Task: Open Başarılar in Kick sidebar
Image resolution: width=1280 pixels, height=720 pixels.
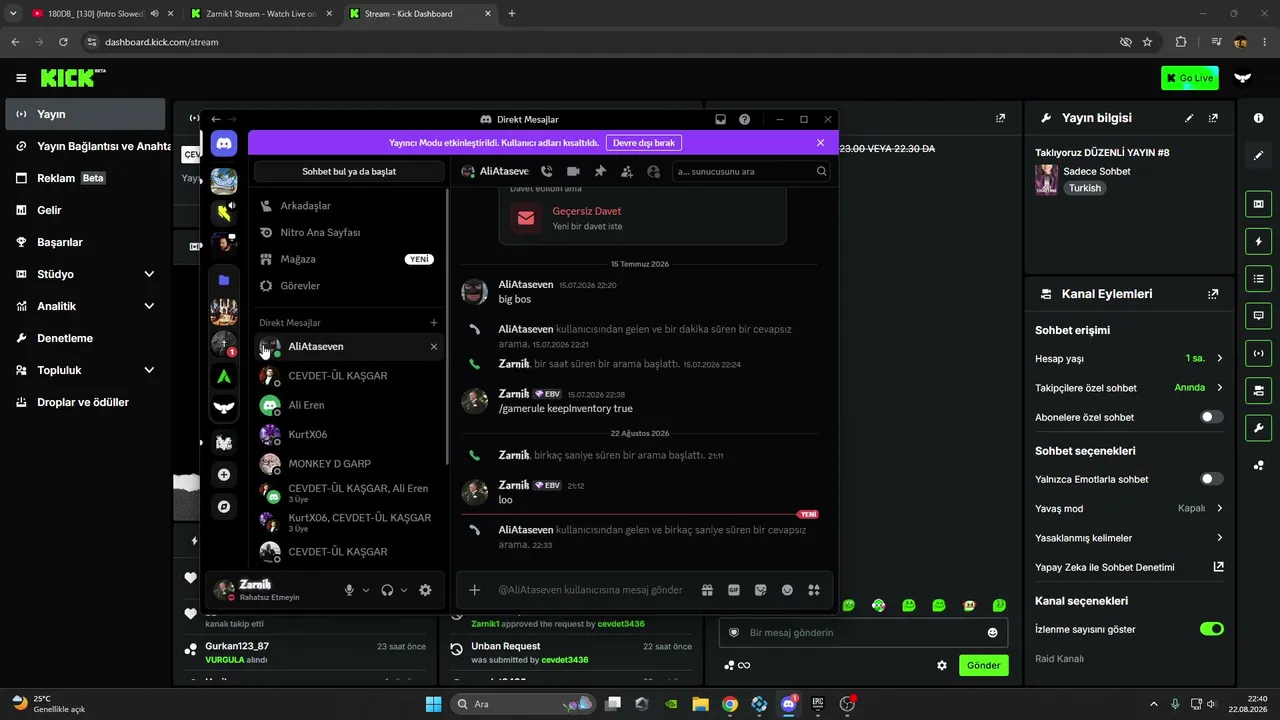Action: tap(85, 242)
